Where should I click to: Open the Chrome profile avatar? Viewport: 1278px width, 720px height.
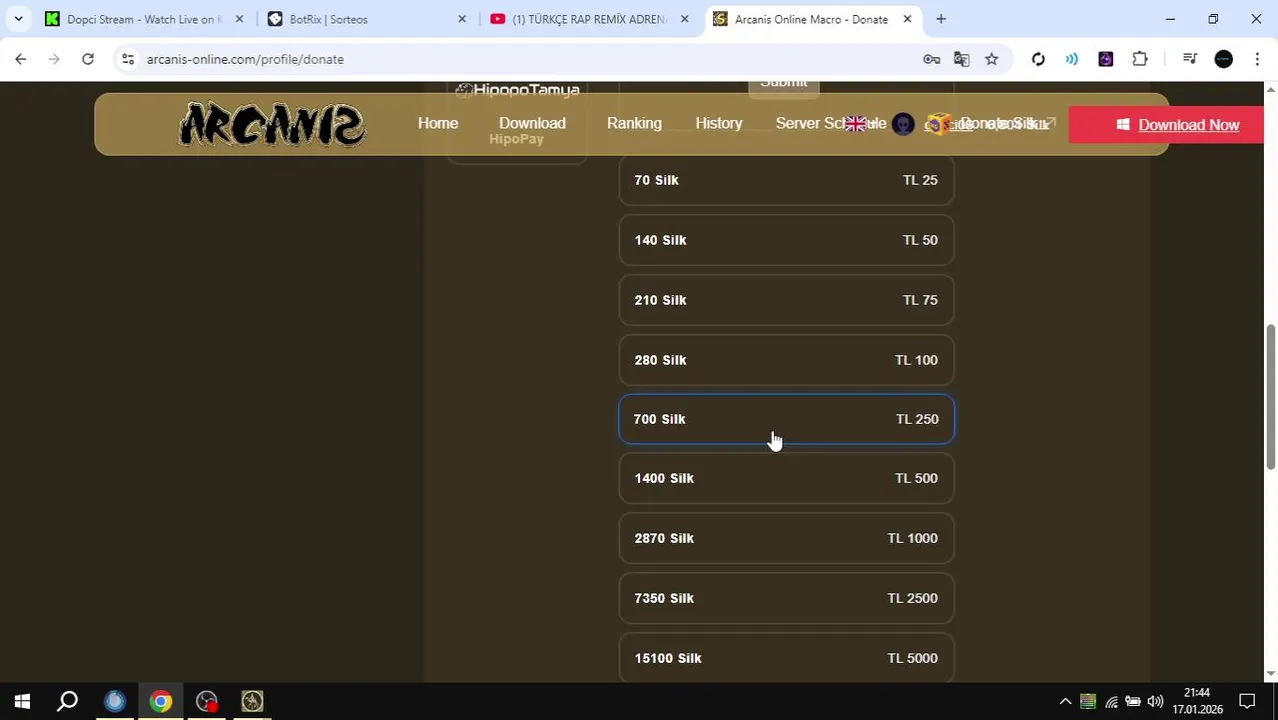click(1223, 59)
